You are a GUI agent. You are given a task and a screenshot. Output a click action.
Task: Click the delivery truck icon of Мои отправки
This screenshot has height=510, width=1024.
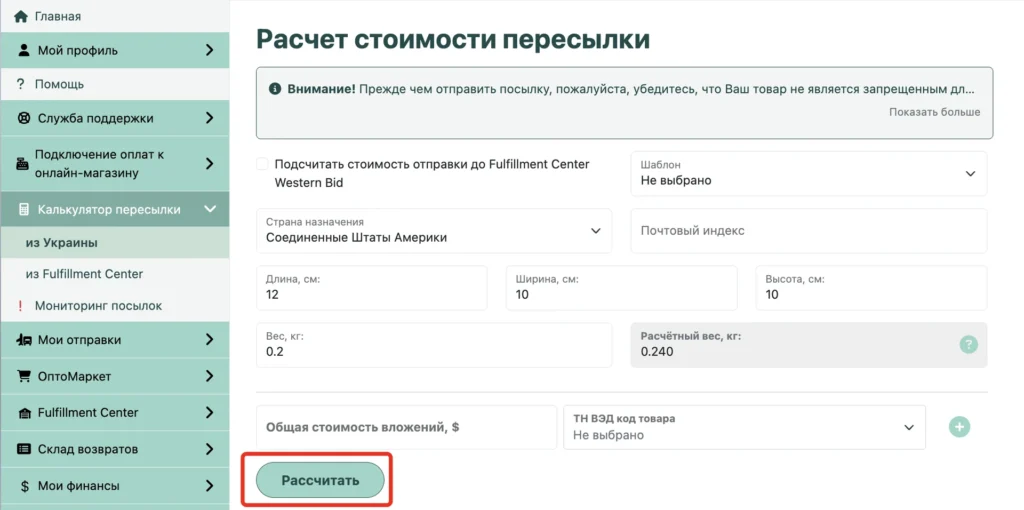(x=24, y=340)
